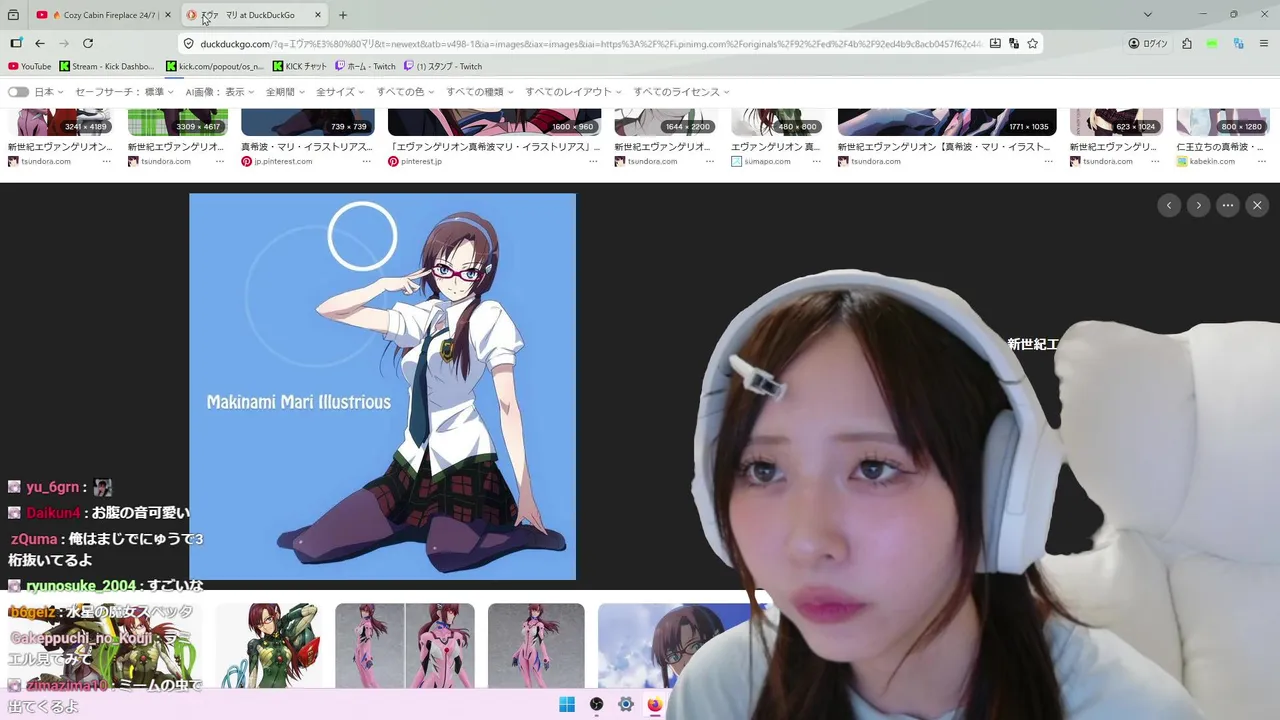The width and height of the screenshot is (1280, 720).
Task: Open a new browser tab
Action: [x=343, y=15]
